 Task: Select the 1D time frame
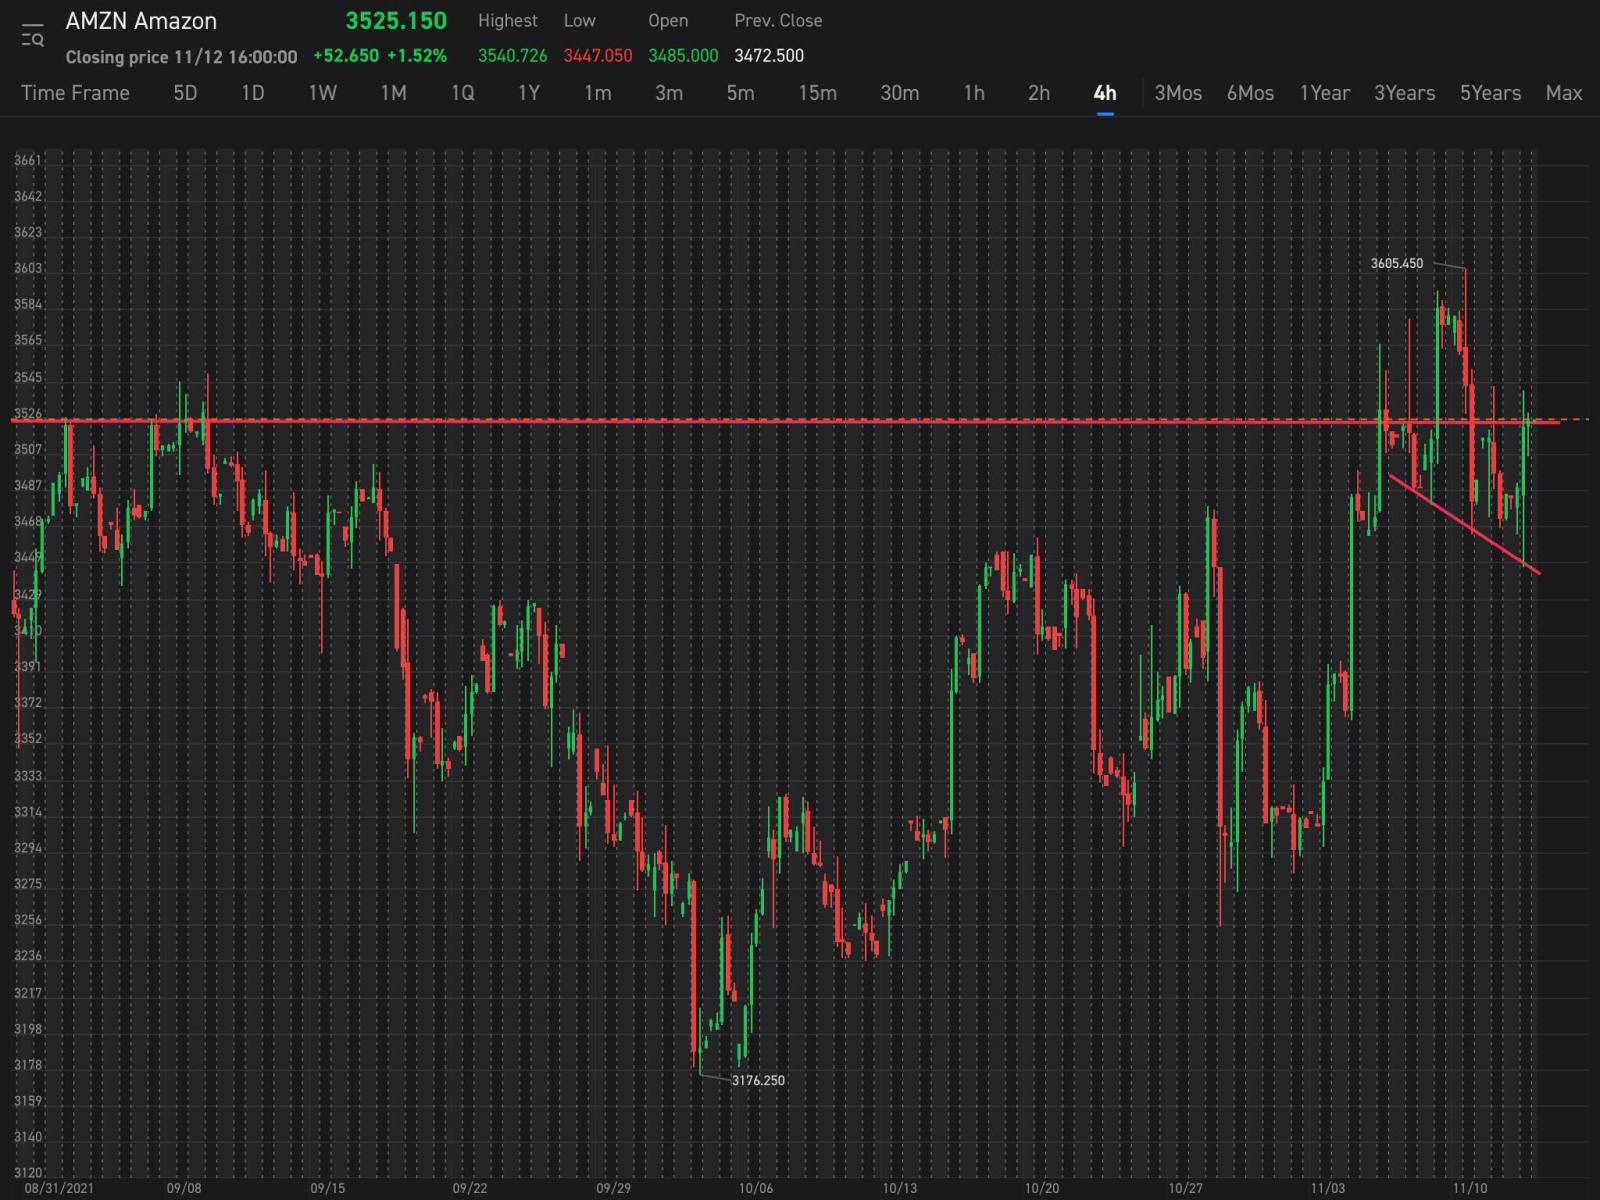[253, 93]
